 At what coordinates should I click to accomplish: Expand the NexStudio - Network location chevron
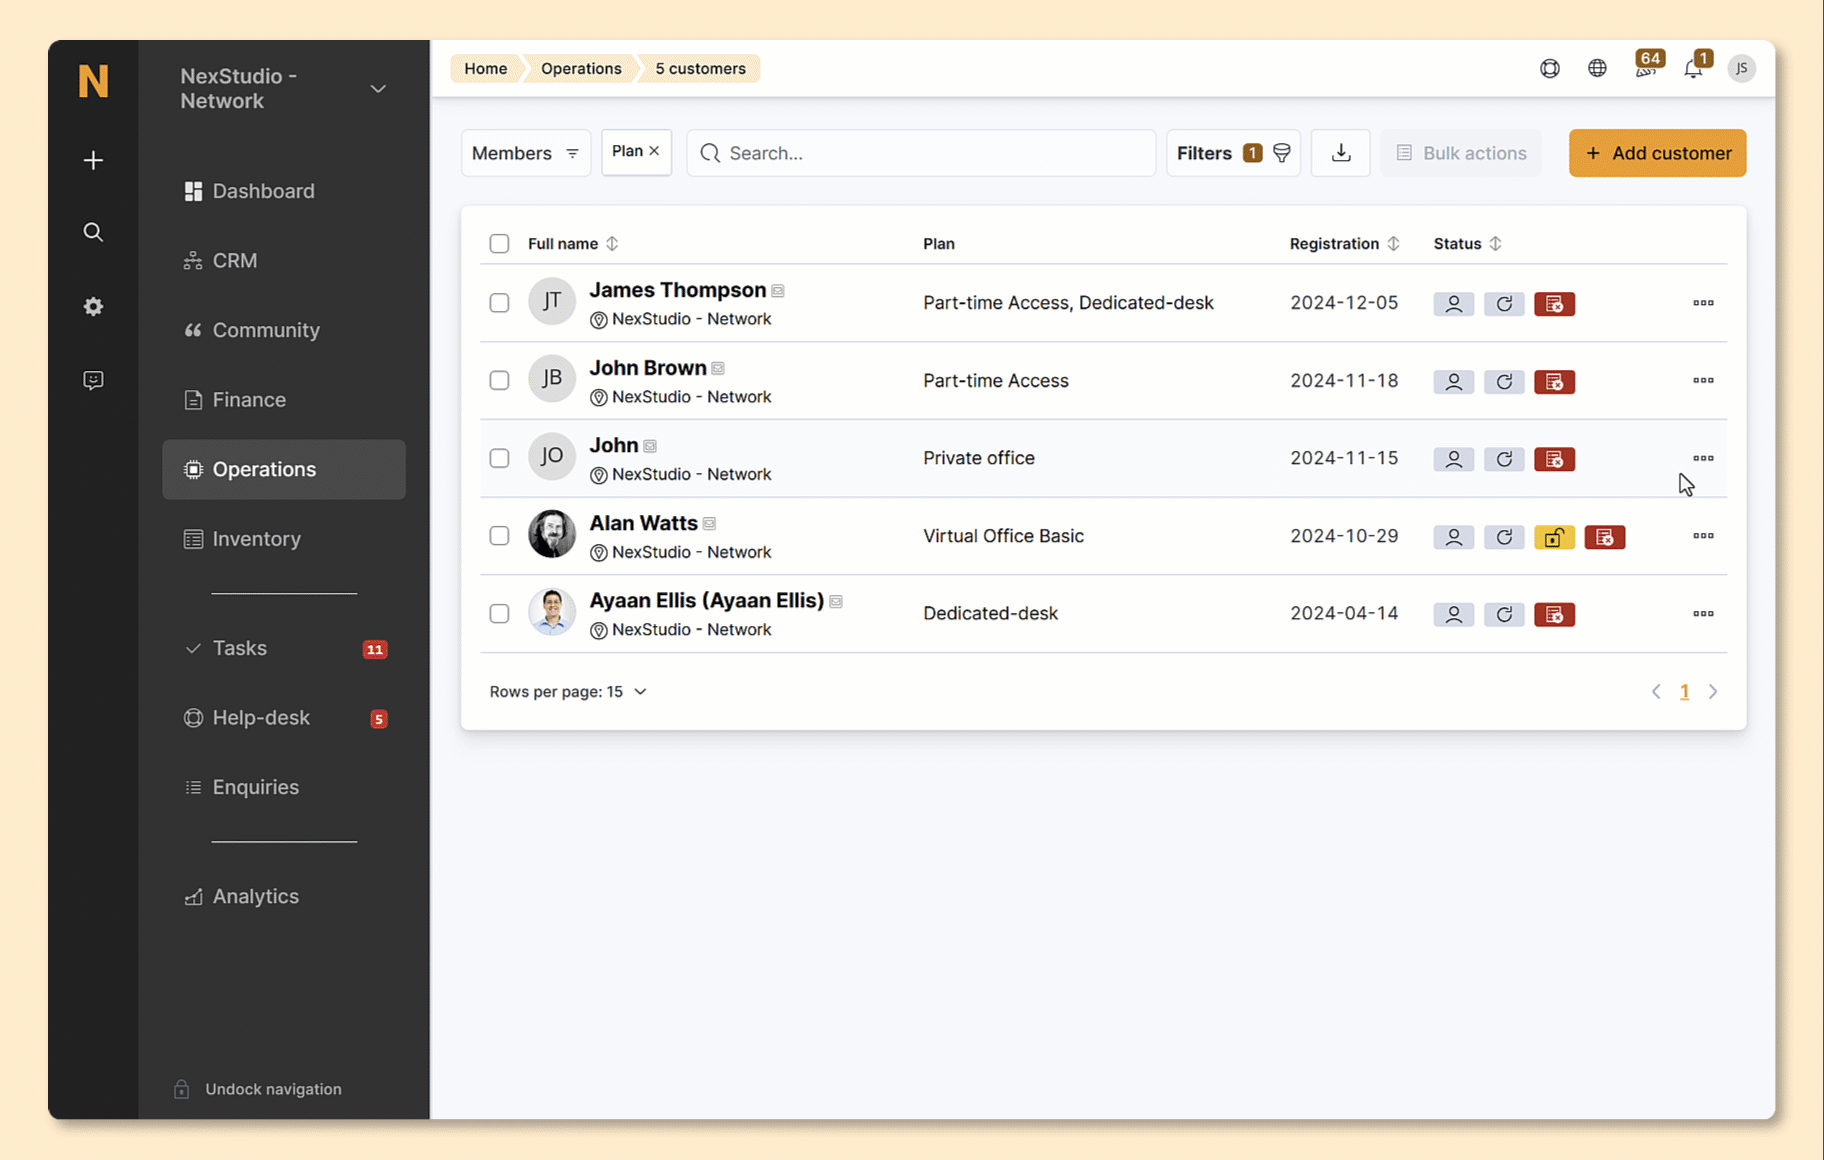point(378,89)
